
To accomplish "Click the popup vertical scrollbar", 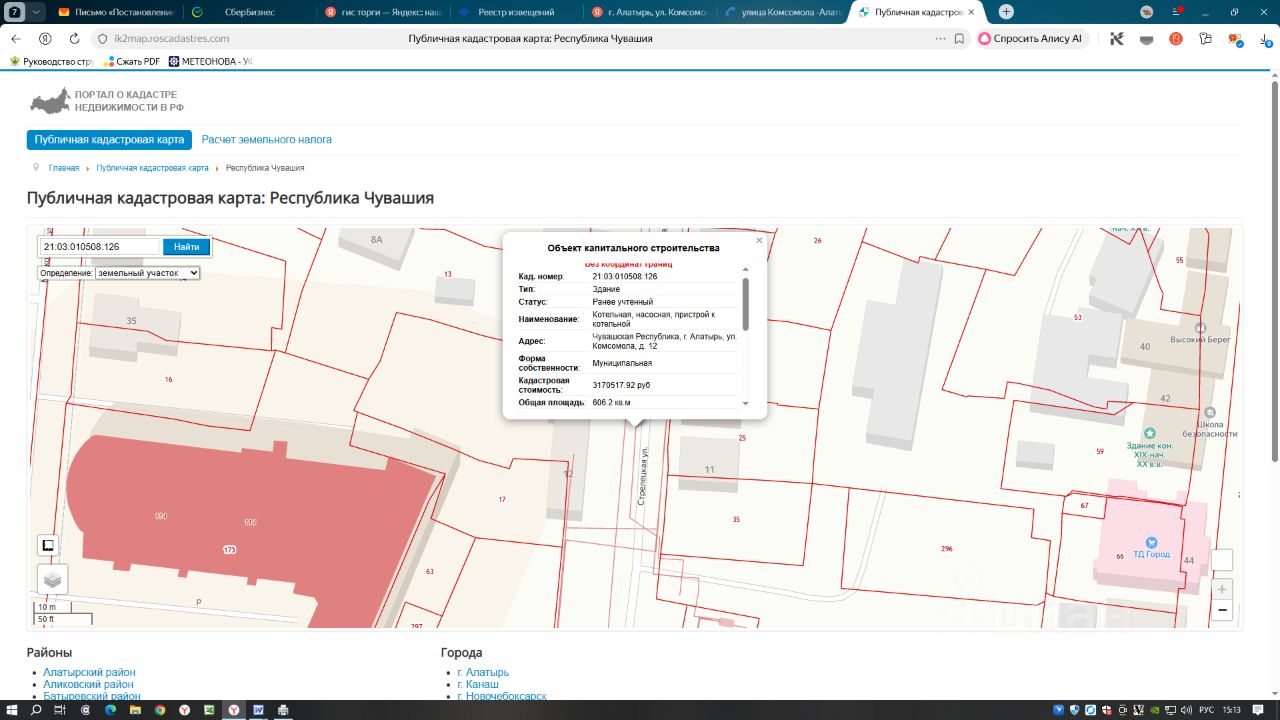I will 745,305.
